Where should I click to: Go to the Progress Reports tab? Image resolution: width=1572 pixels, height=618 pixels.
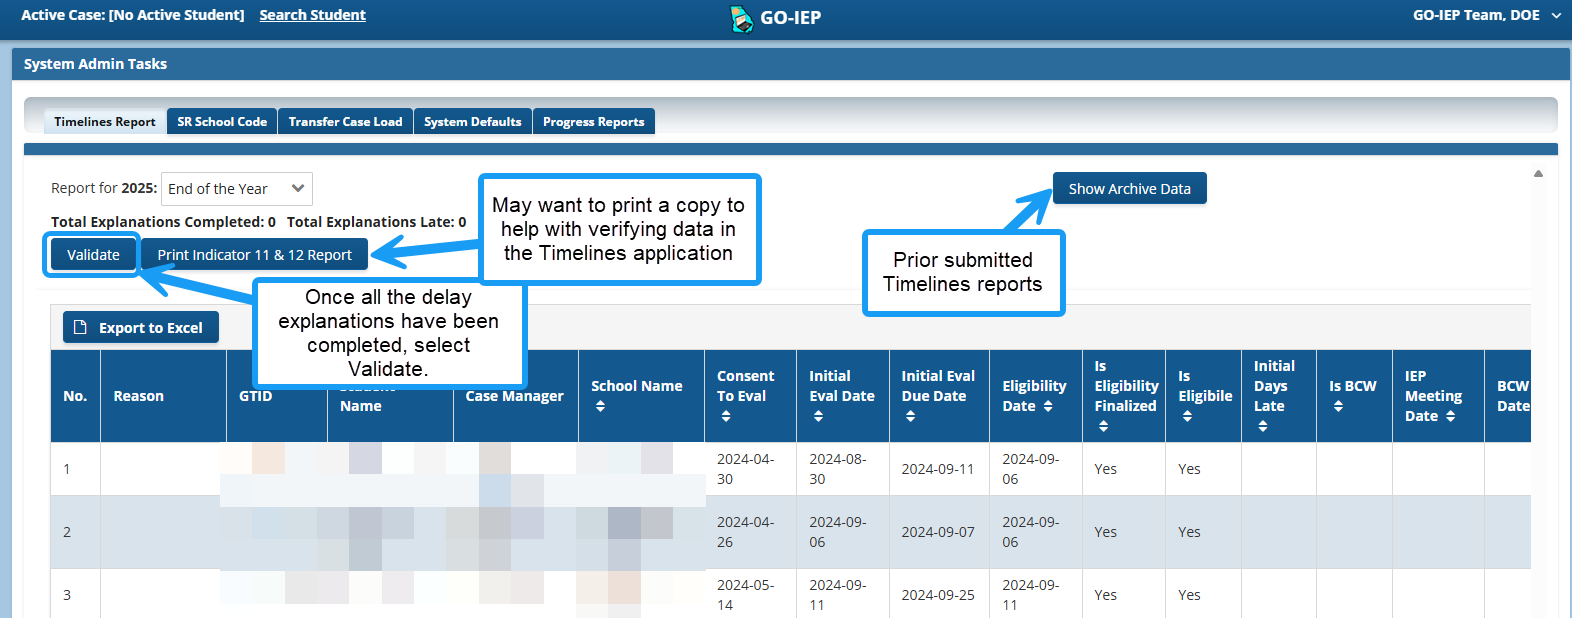click(593, 122)
